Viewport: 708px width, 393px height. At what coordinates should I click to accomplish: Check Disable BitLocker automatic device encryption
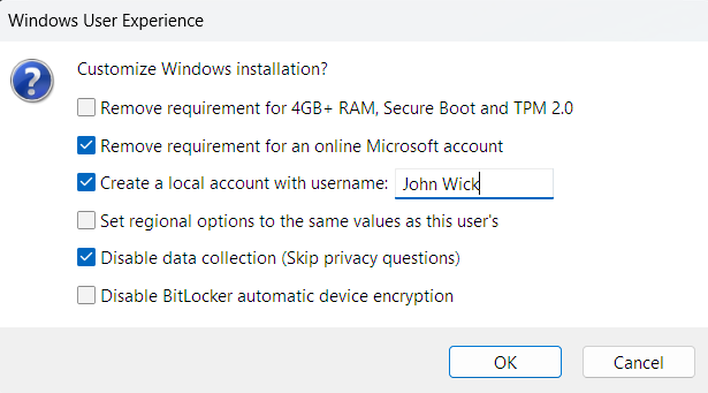point(86,295)
